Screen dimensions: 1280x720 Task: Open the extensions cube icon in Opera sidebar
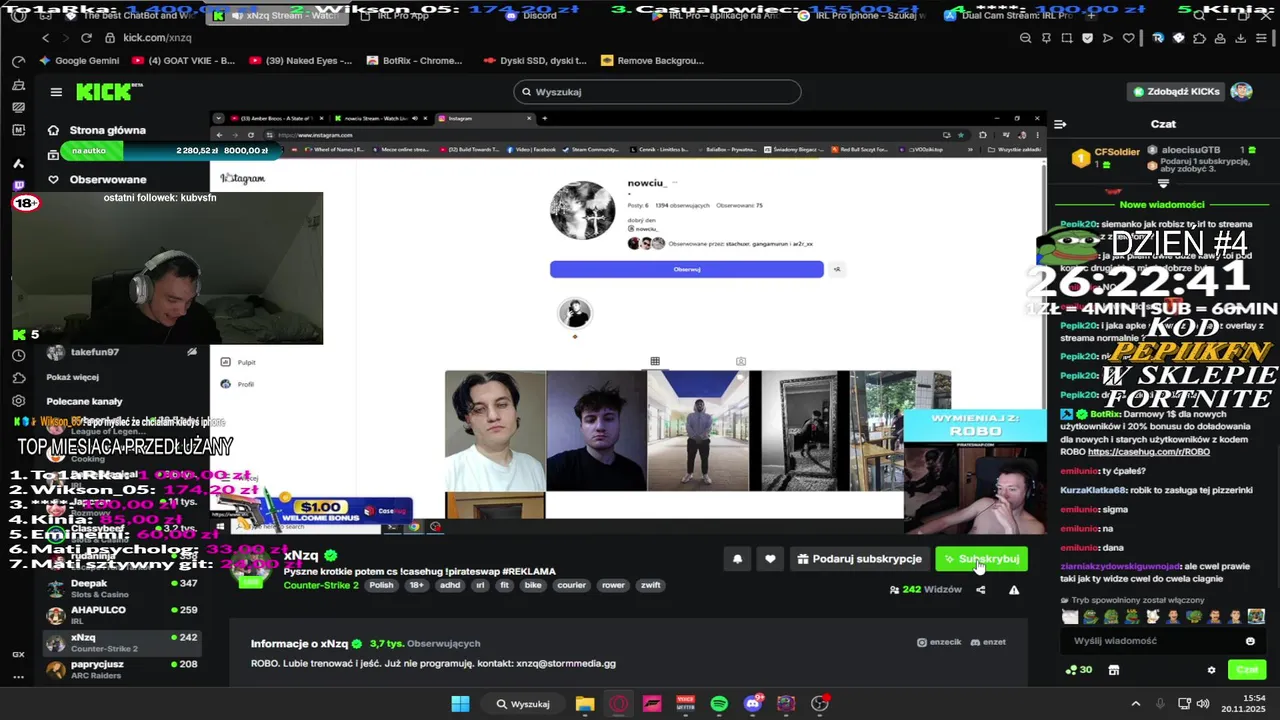(x=18, y=378)
